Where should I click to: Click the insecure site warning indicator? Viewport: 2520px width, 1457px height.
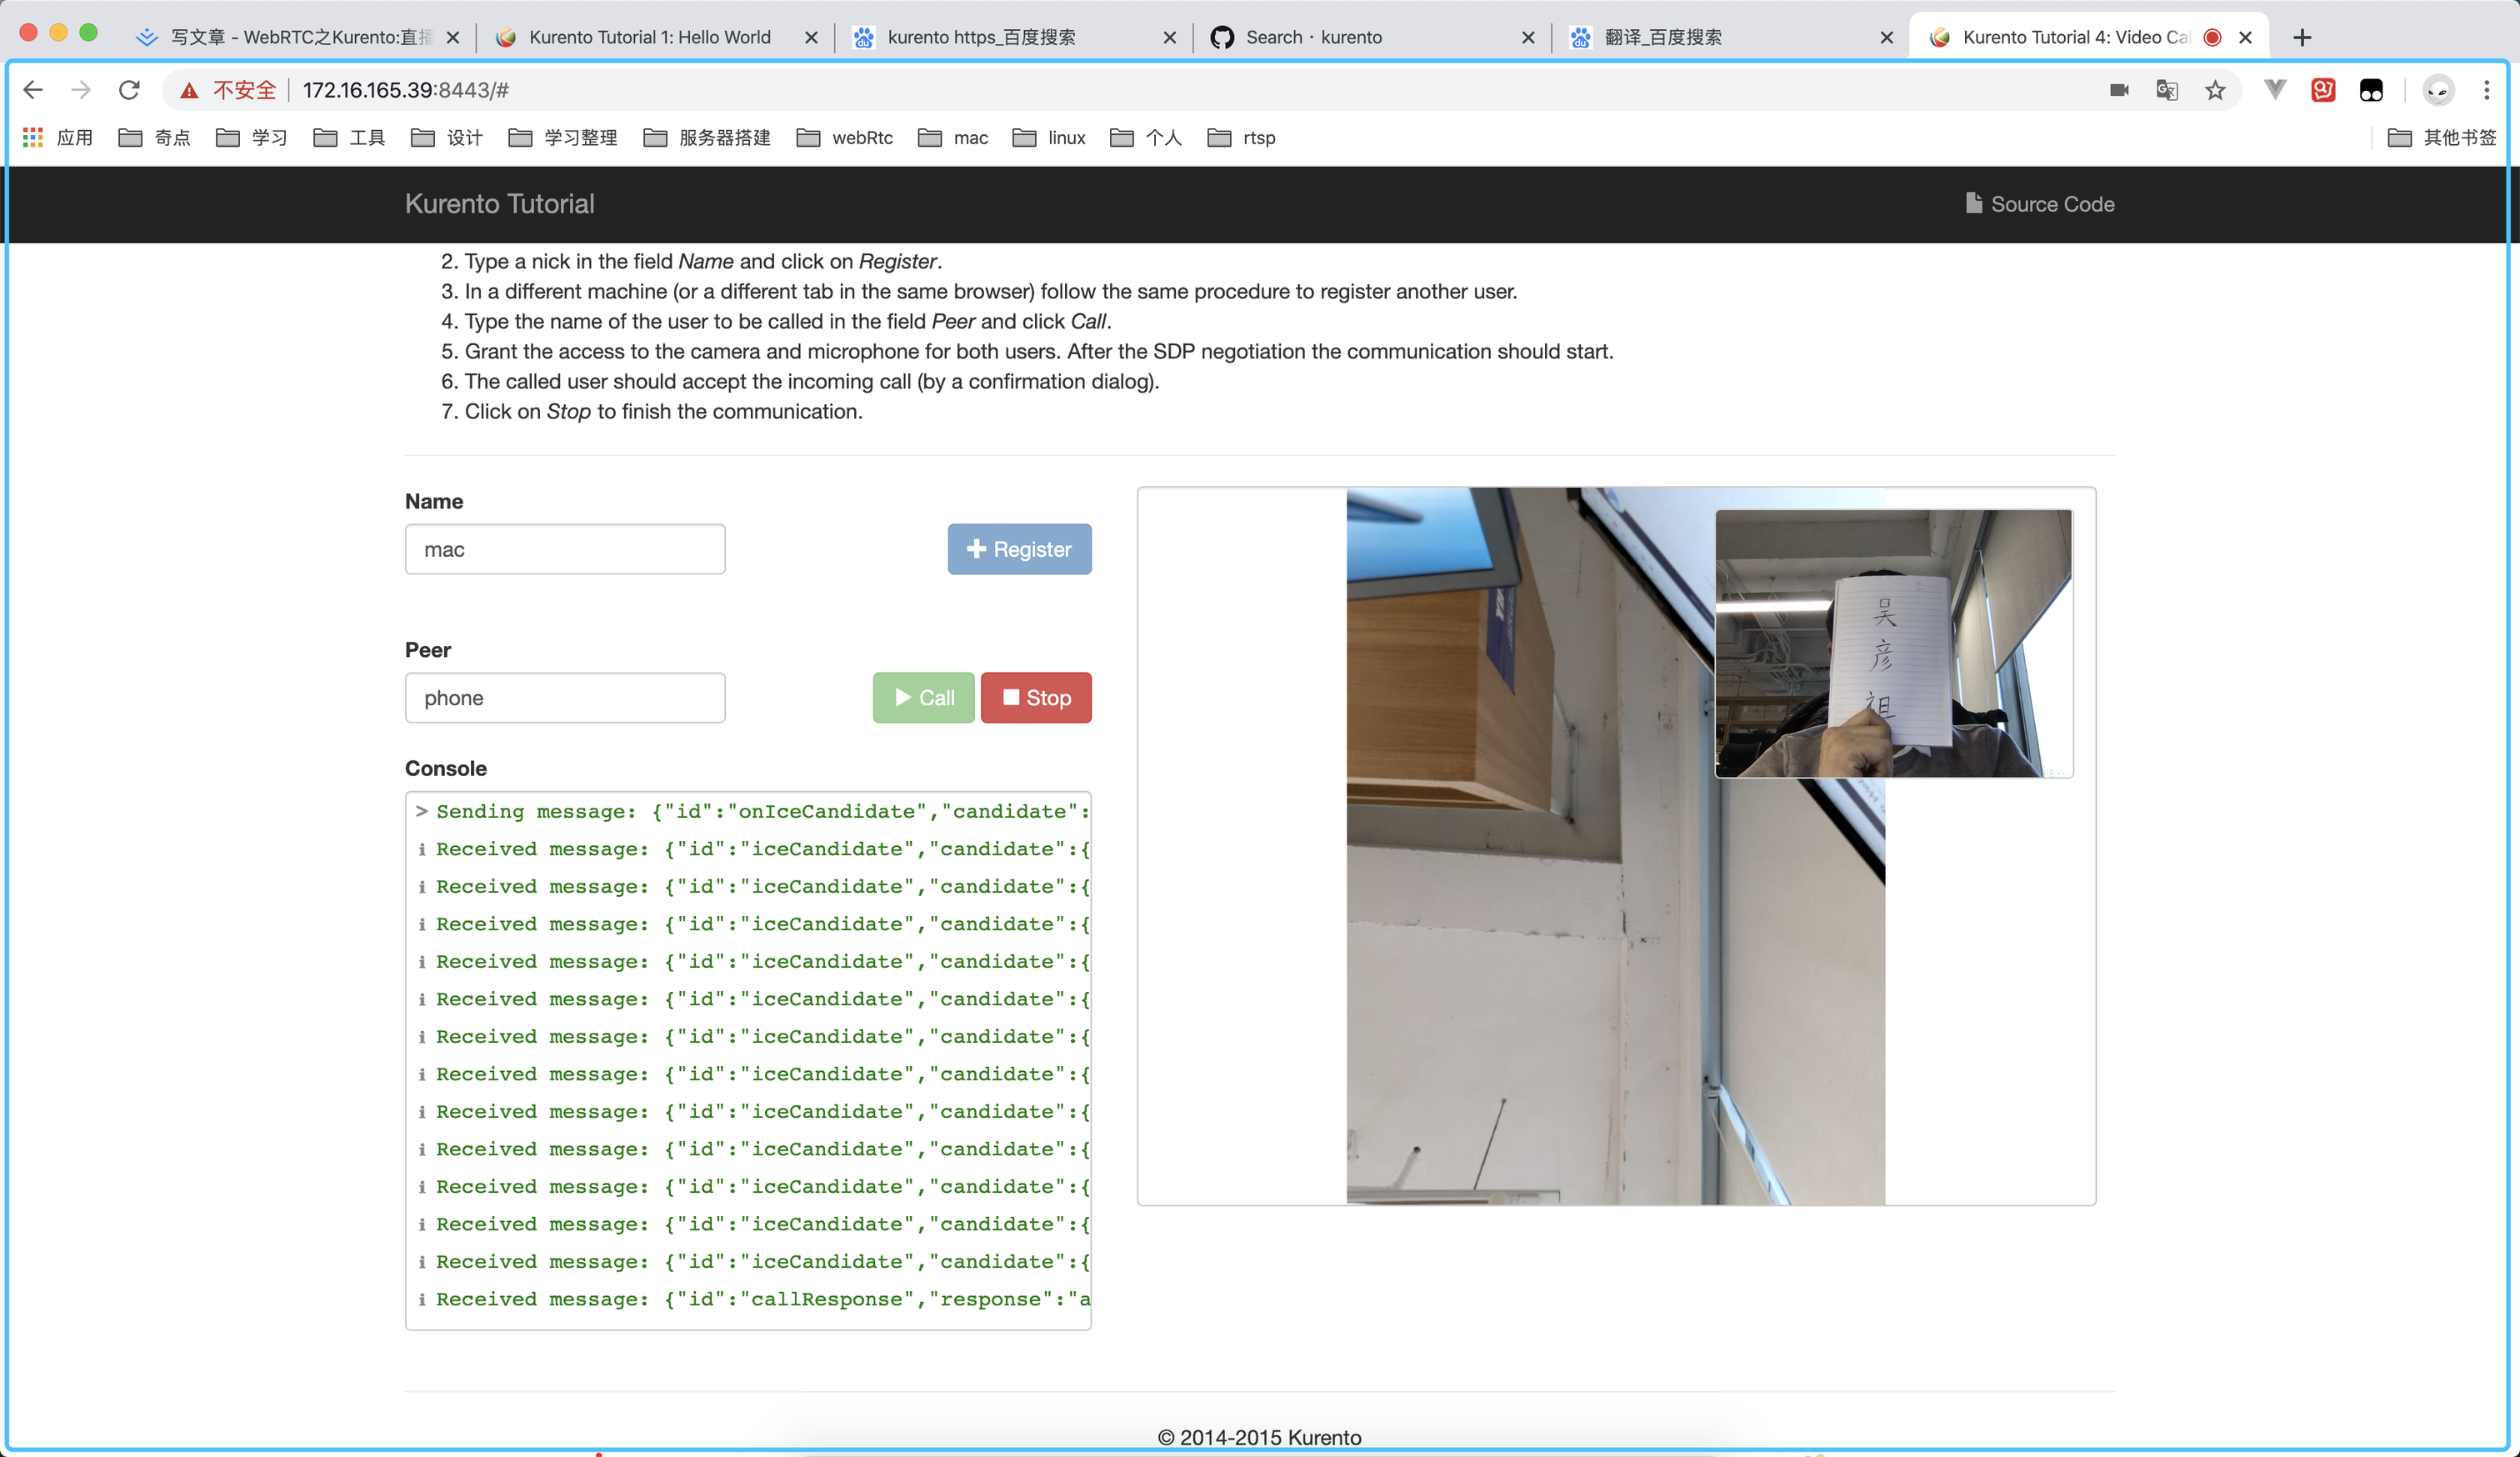227,90
